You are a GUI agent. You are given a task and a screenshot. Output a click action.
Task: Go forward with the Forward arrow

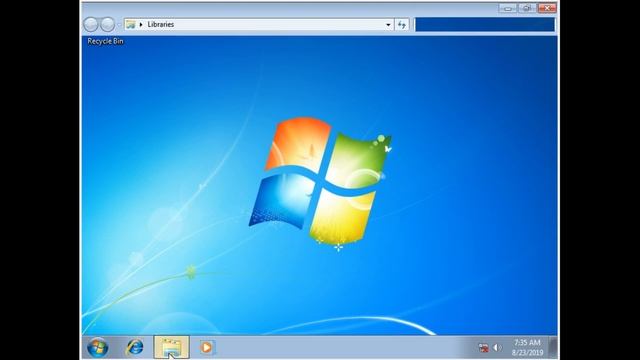107,24
